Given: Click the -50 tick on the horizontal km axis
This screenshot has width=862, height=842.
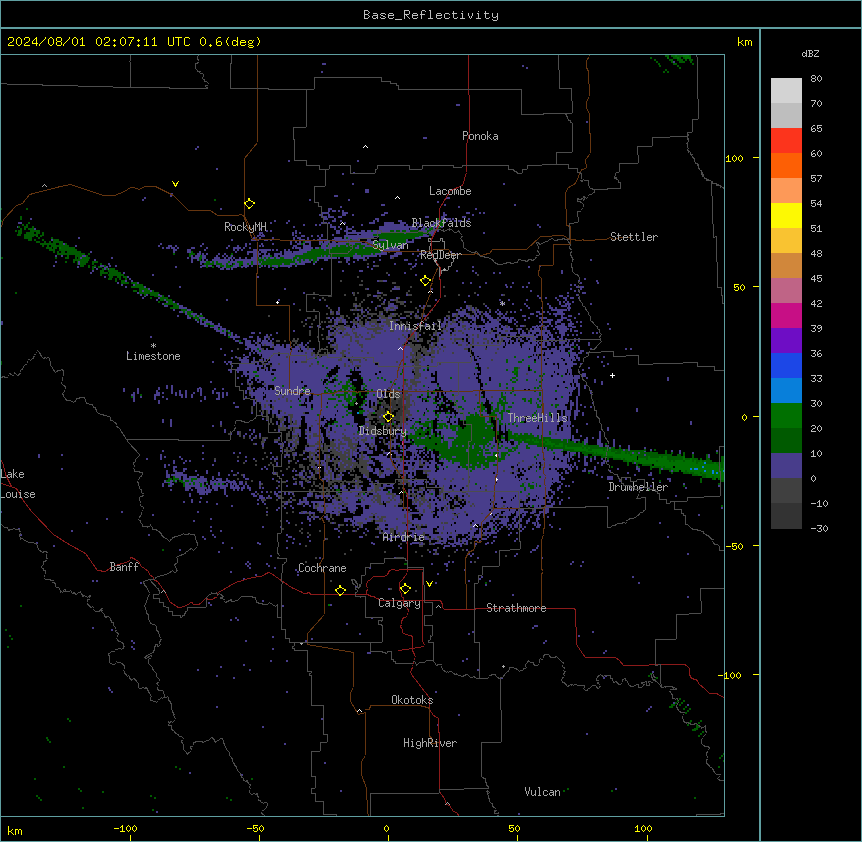Looking at the screenshot, I should click(x=255, y=828).
